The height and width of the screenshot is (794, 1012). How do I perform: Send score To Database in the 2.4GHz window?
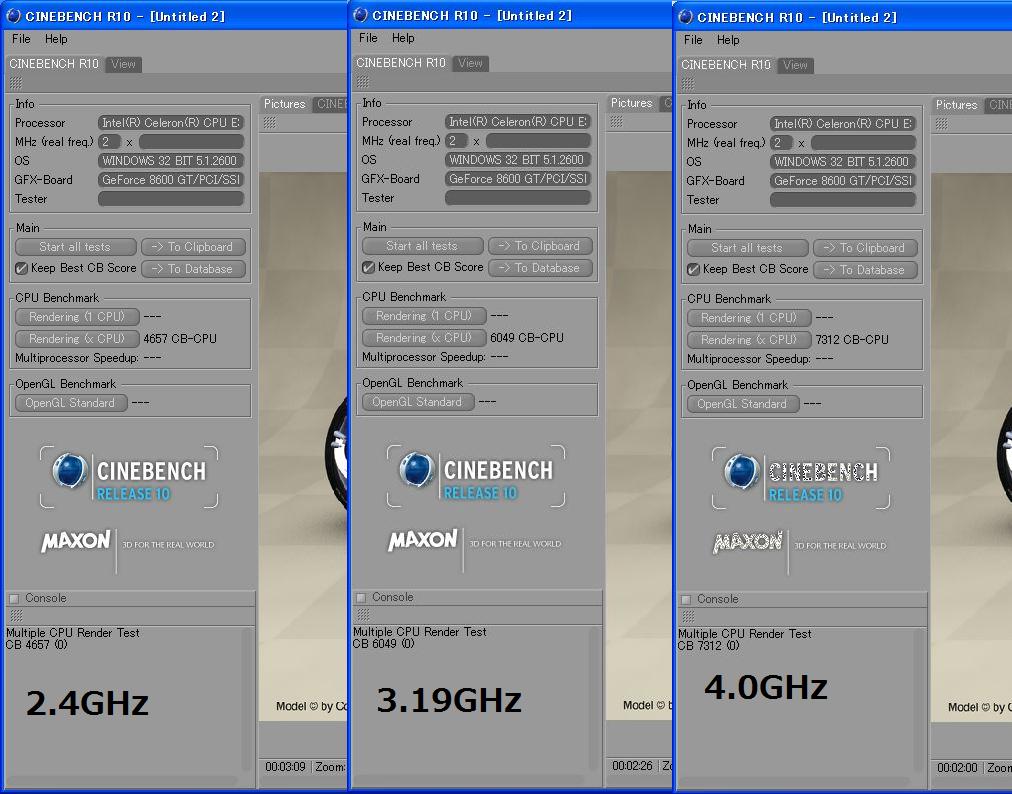[x=194, y=269]
